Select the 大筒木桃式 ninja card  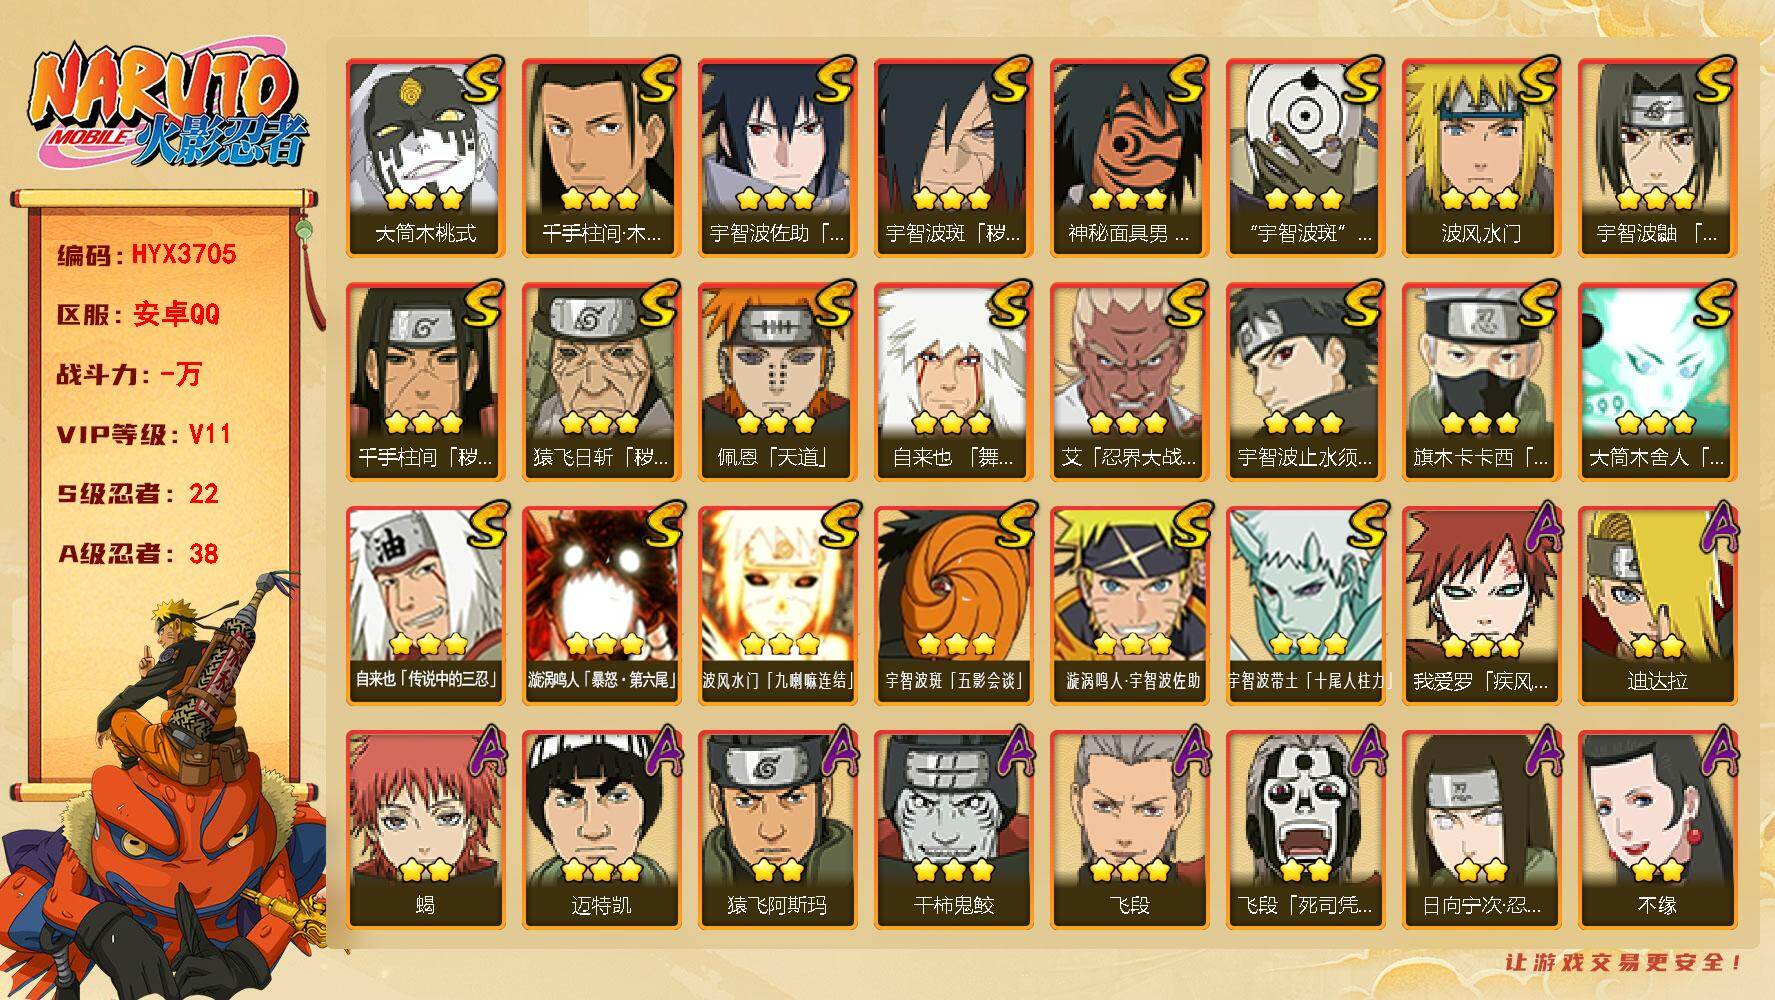click(425, 158)
